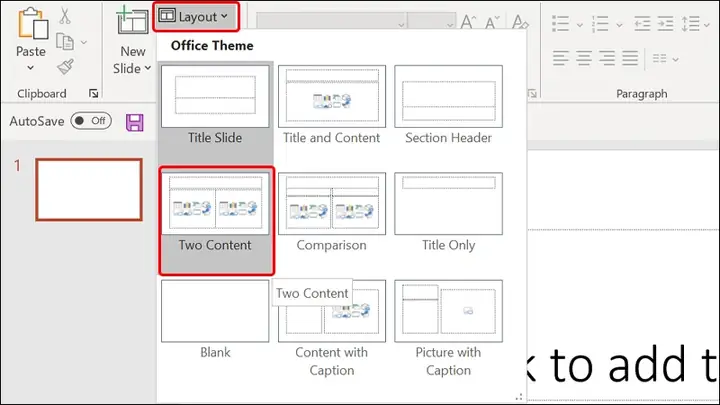Open the Clipboard dialog launcher

click(x=94, y=94)
